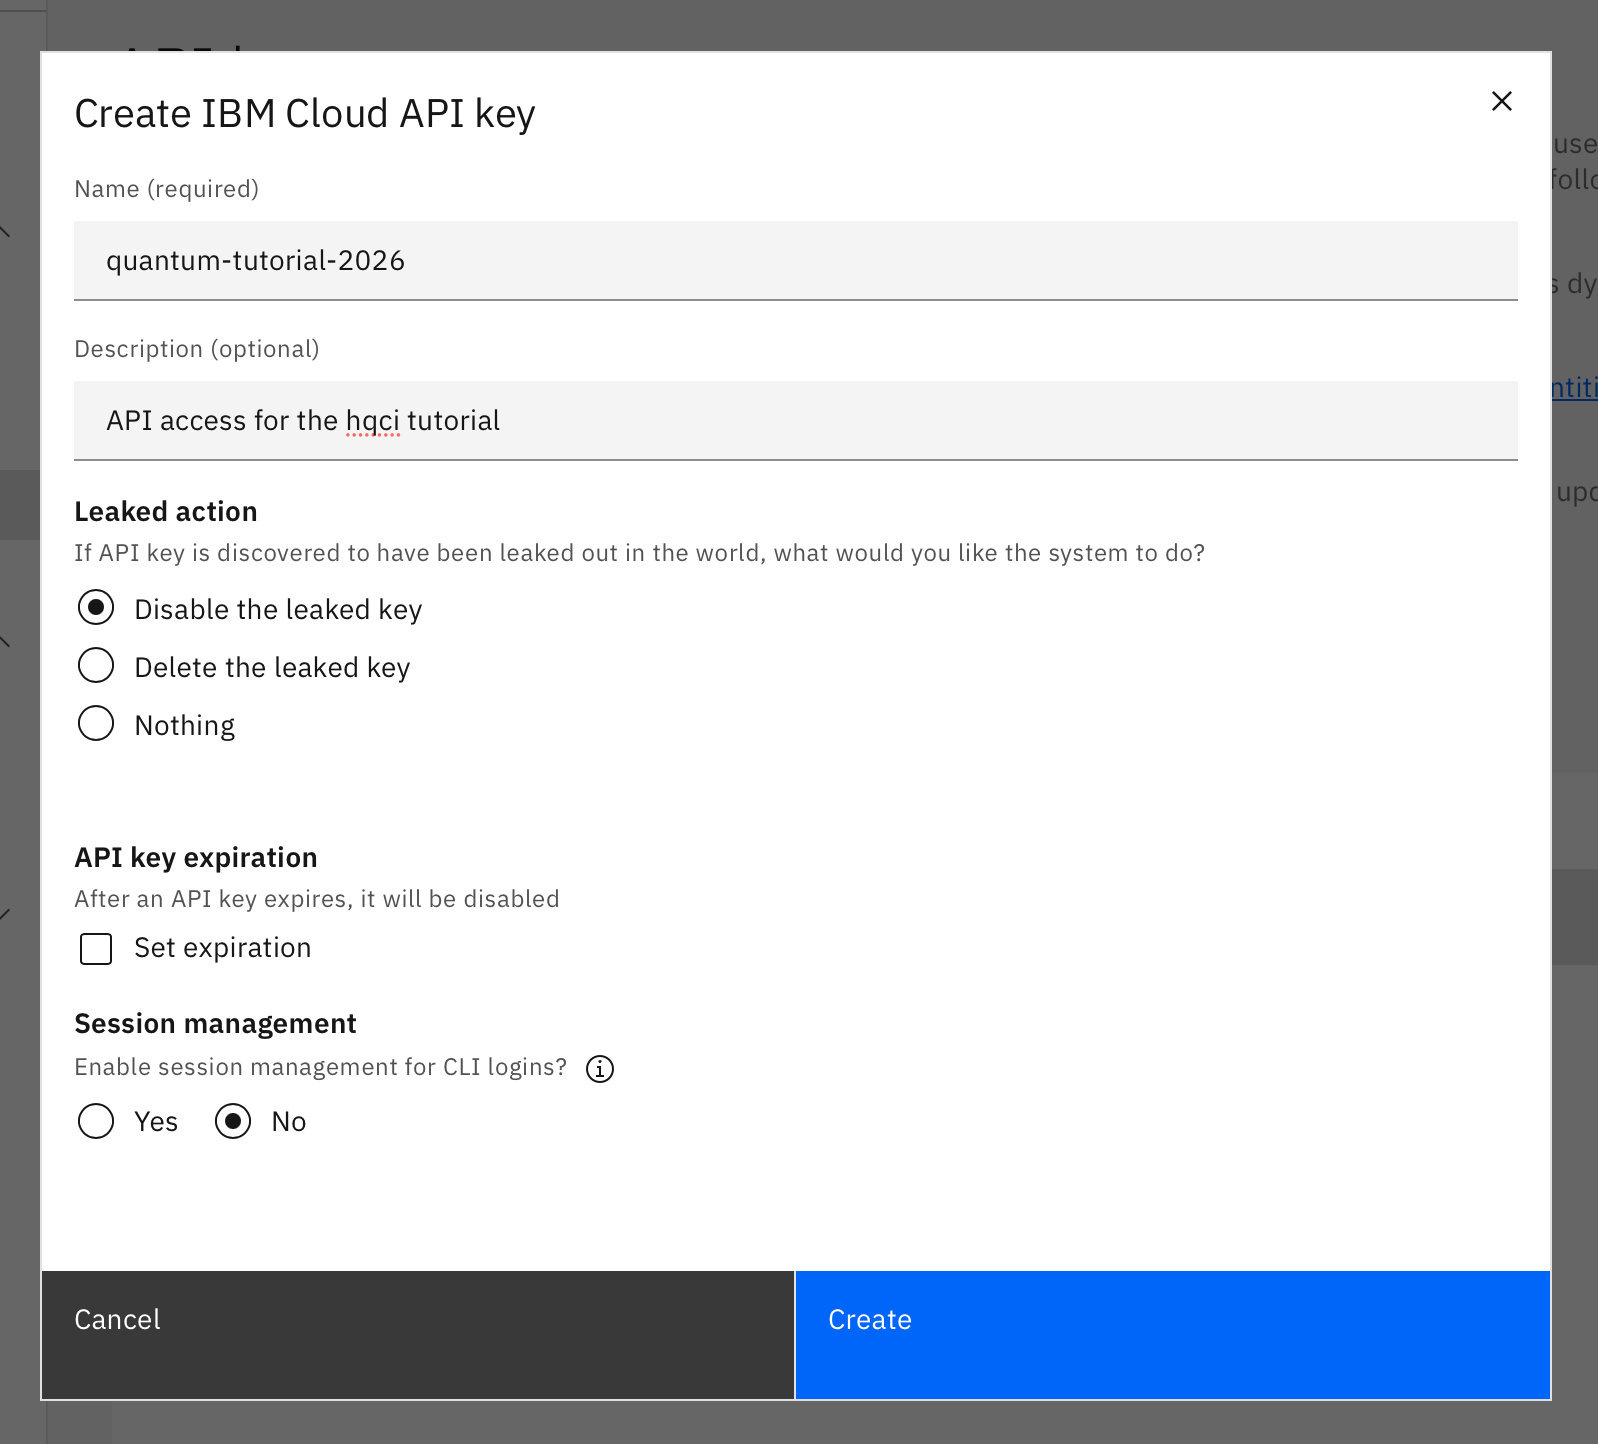Screen dimensions: 1598x1444
Task: Choose Nothing as leaked action
Action: [x=96, y=724]
